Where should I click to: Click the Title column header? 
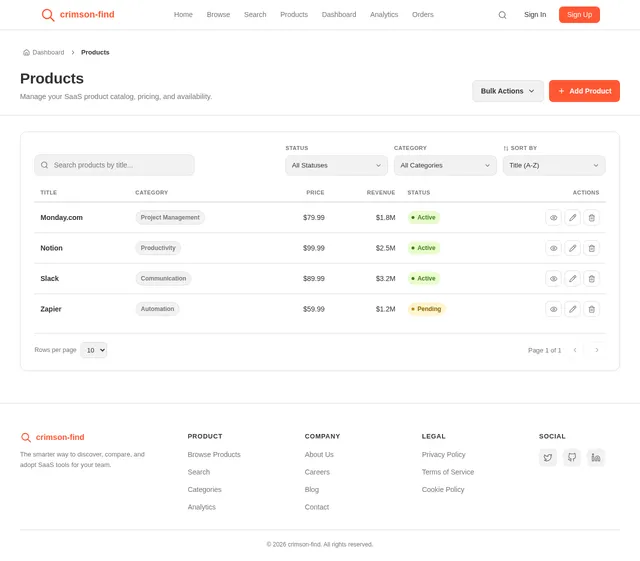click(x=49, y=192)
